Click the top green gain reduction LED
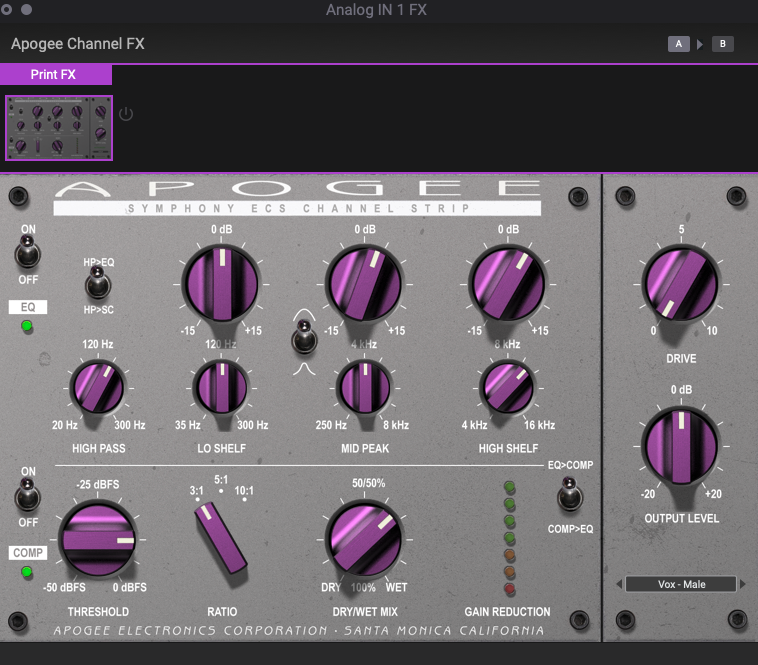758x665 pixels. pyautogui.click(x=510, y=487)
